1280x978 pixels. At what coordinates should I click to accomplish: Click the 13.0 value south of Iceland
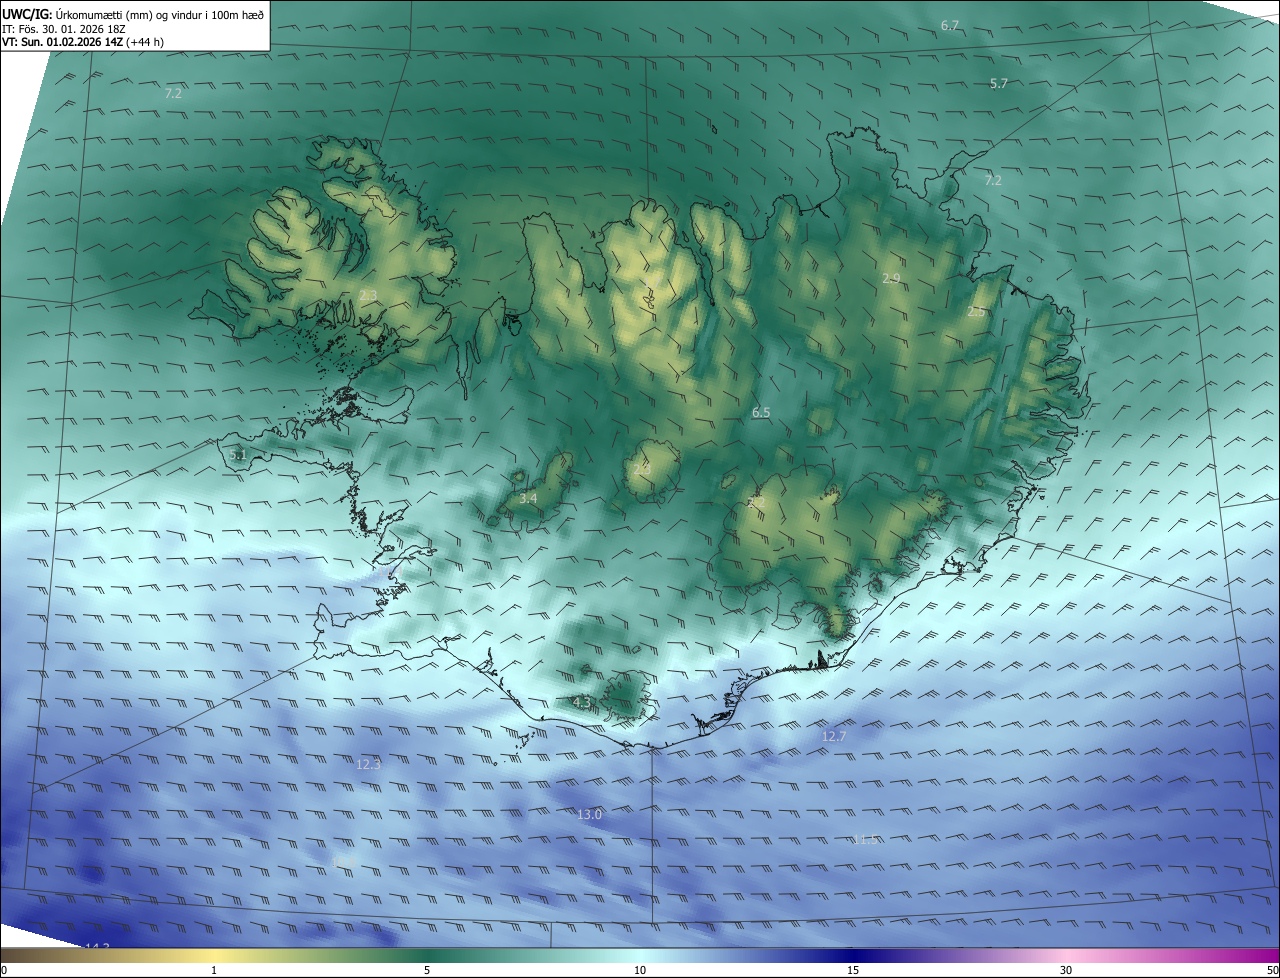point(589,815)
